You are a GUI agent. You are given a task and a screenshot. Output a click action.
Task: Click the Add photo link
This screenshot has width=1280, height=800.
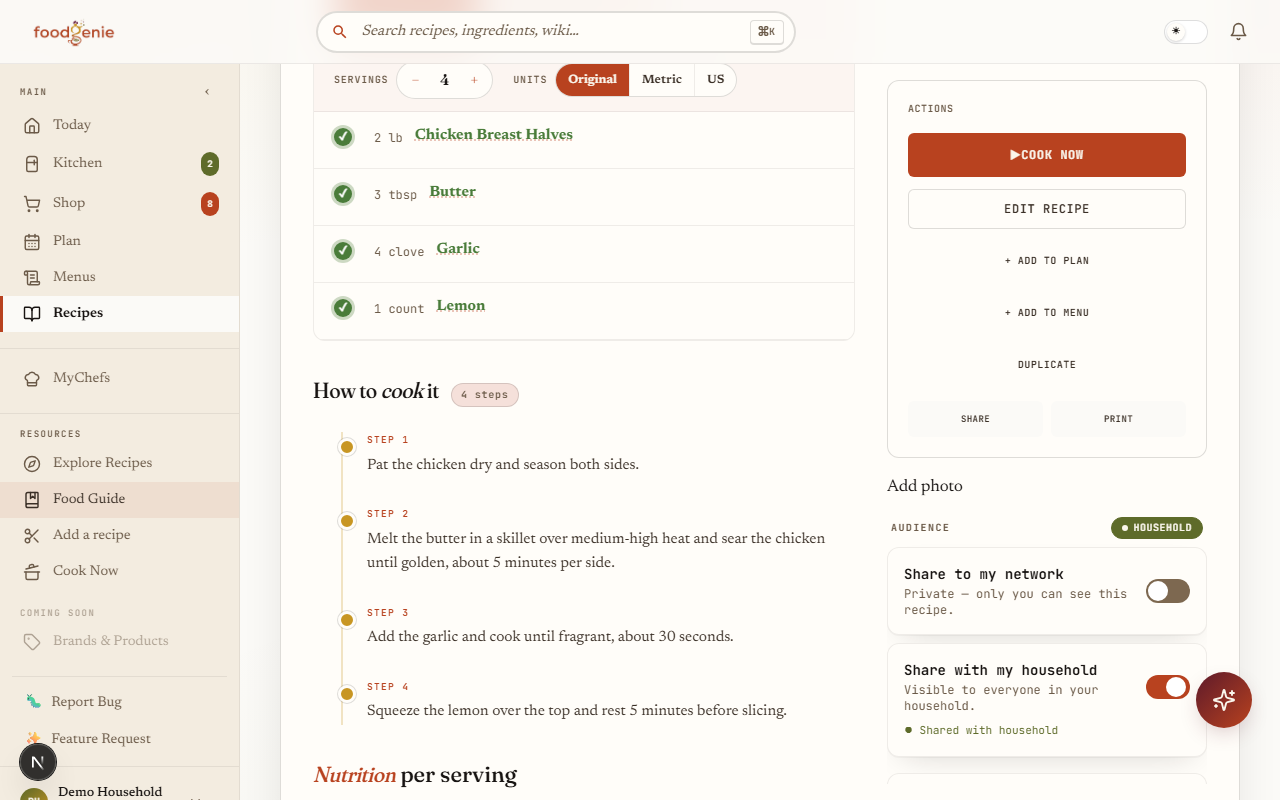925,486
